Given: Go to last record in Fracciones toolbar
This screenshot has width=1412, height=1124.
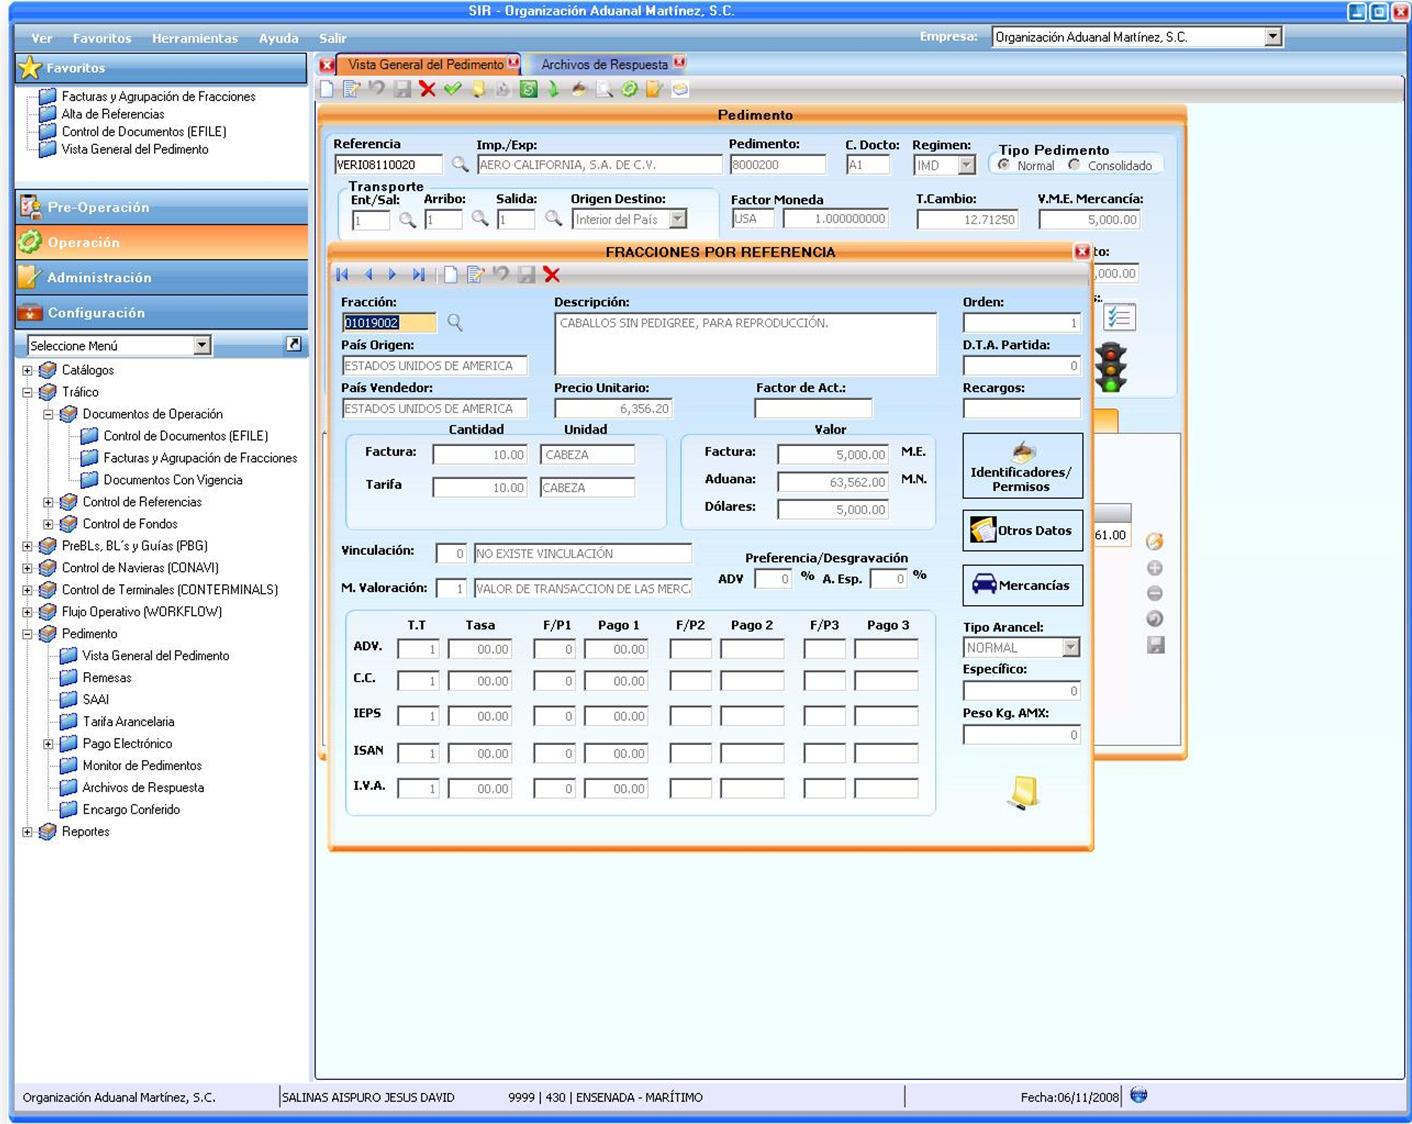Looking at the screenshot, I should 418,274.
